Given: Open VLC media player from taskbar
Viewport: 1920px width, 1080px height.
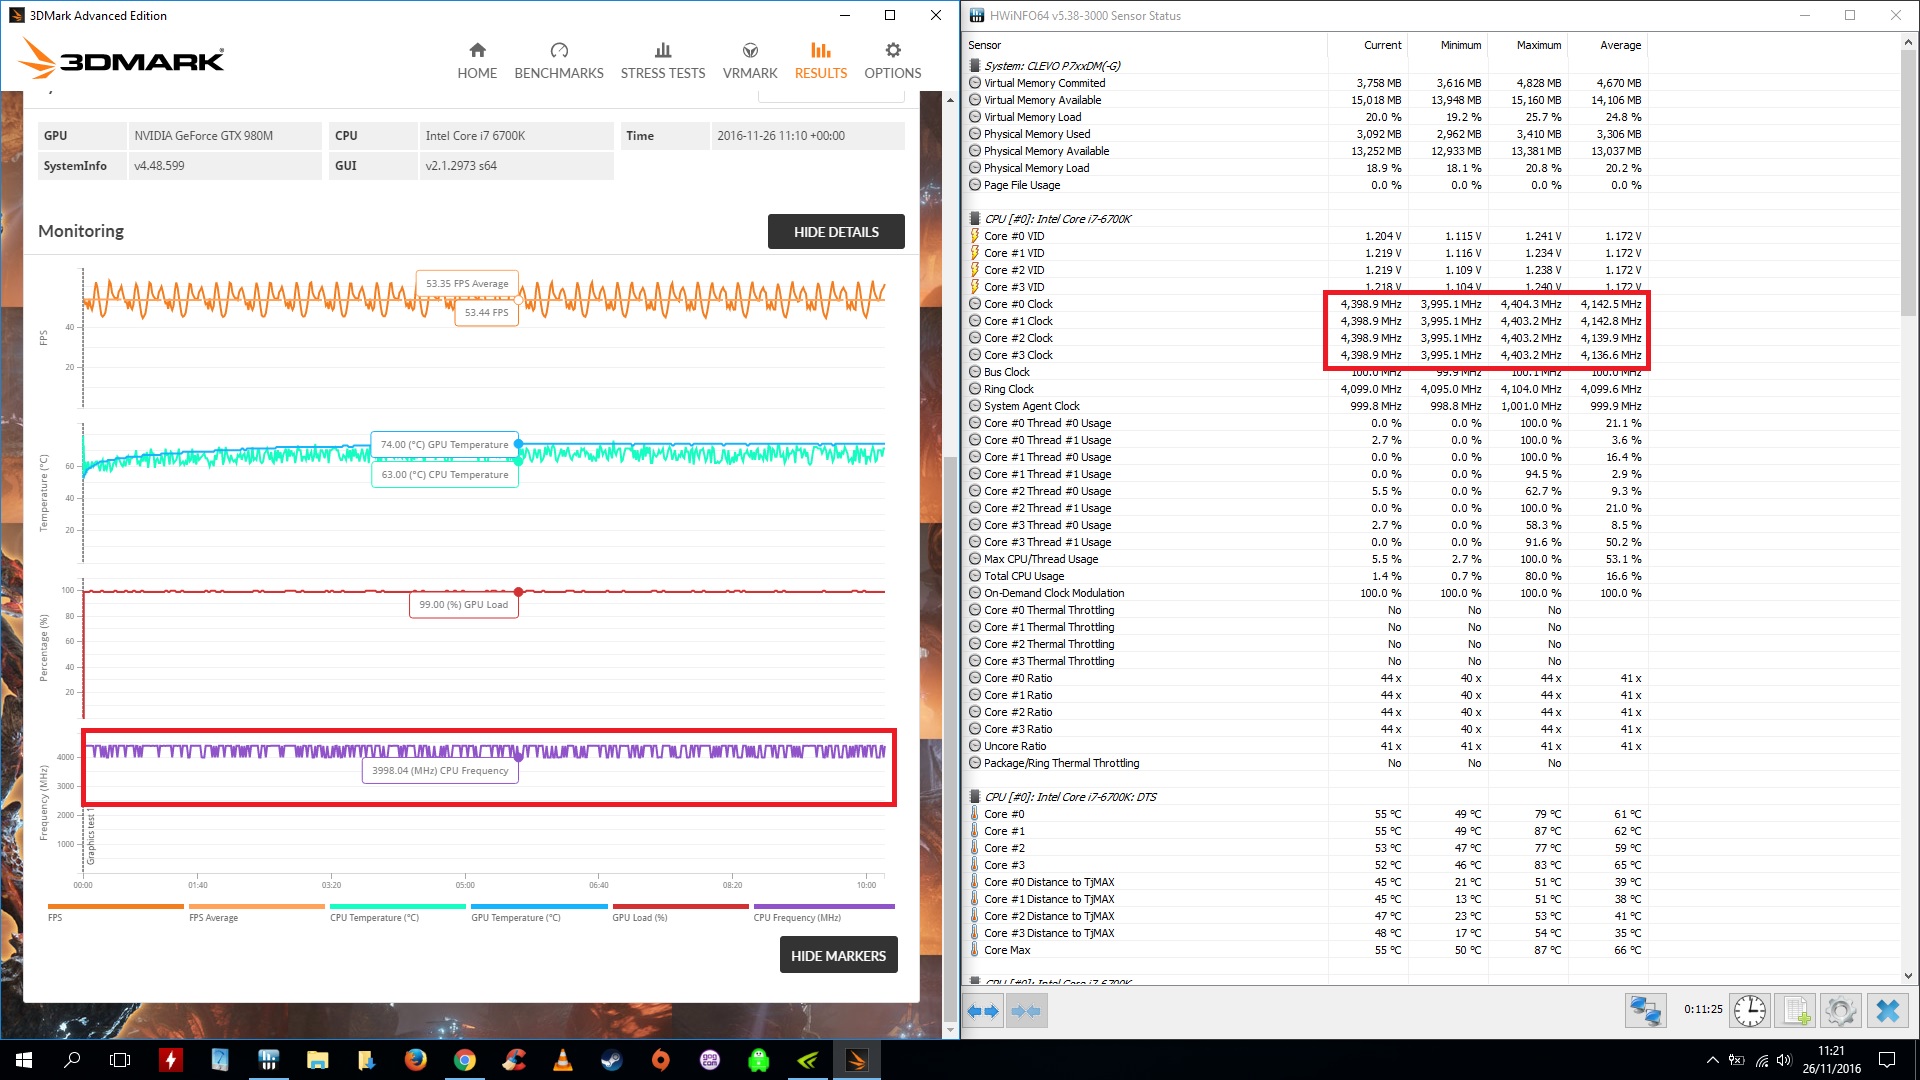Looking at the screenshot, I should [562, 1060].
